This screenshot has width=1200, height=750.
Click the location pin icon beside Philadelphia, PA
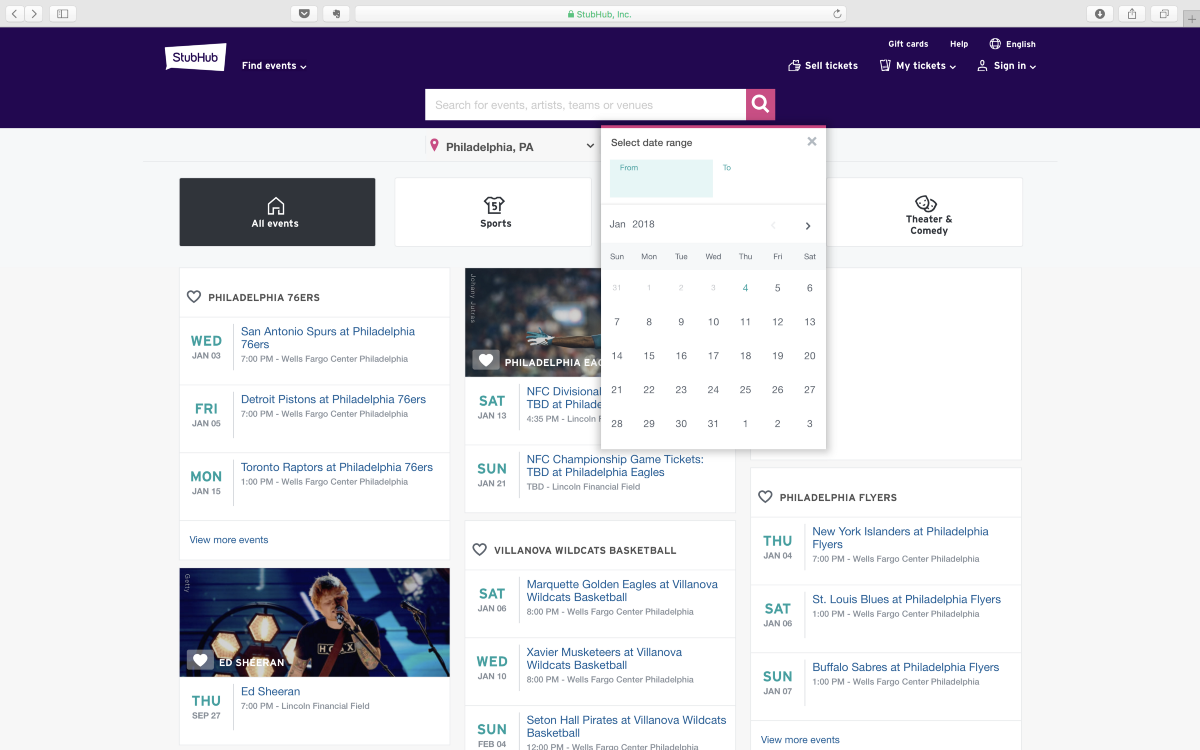pyautogui.click(x=434, y=146)
